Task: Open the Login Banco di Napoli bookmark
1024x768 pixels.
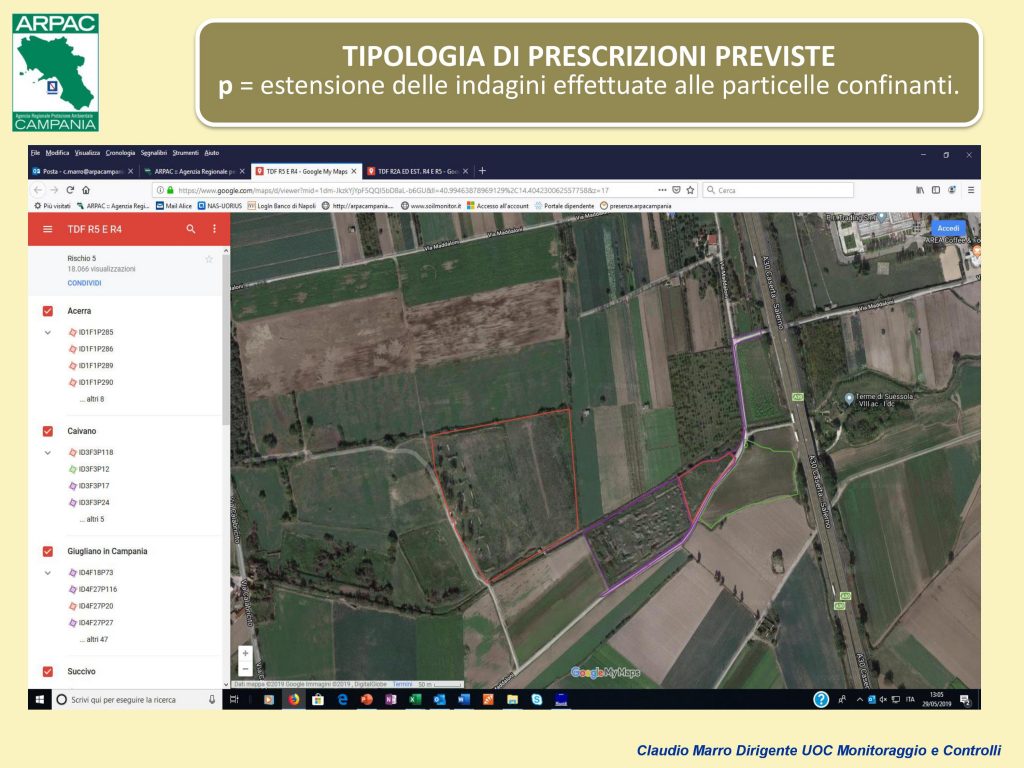Action: coord(281,206)
